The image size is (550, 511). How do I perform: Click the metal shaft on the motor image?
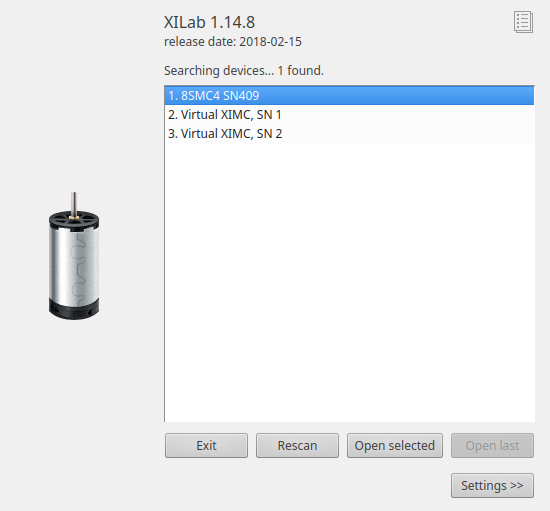tap(74, 204)
